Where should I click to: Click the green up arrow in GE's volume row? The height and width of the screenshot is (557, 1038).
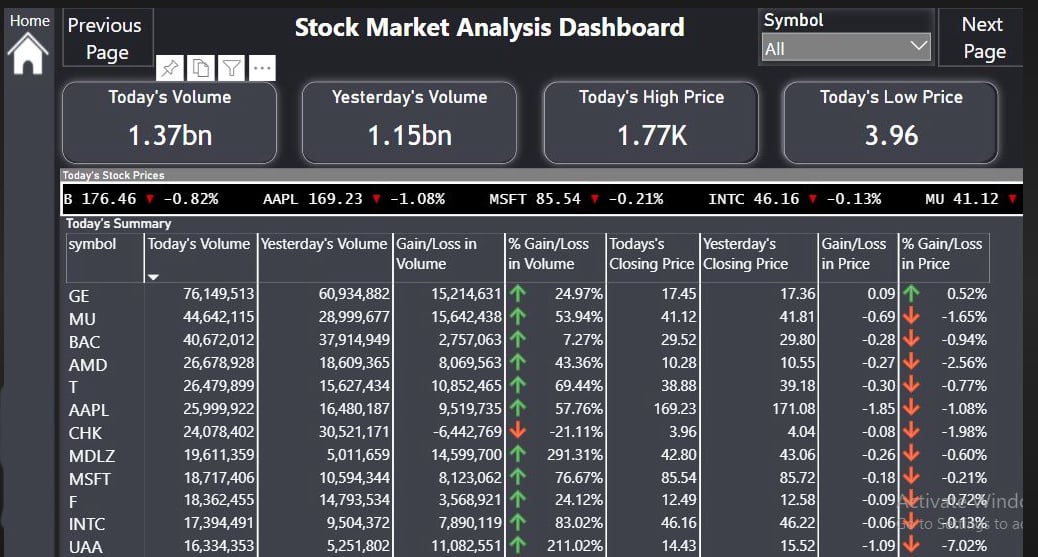(x=517, y=294)
